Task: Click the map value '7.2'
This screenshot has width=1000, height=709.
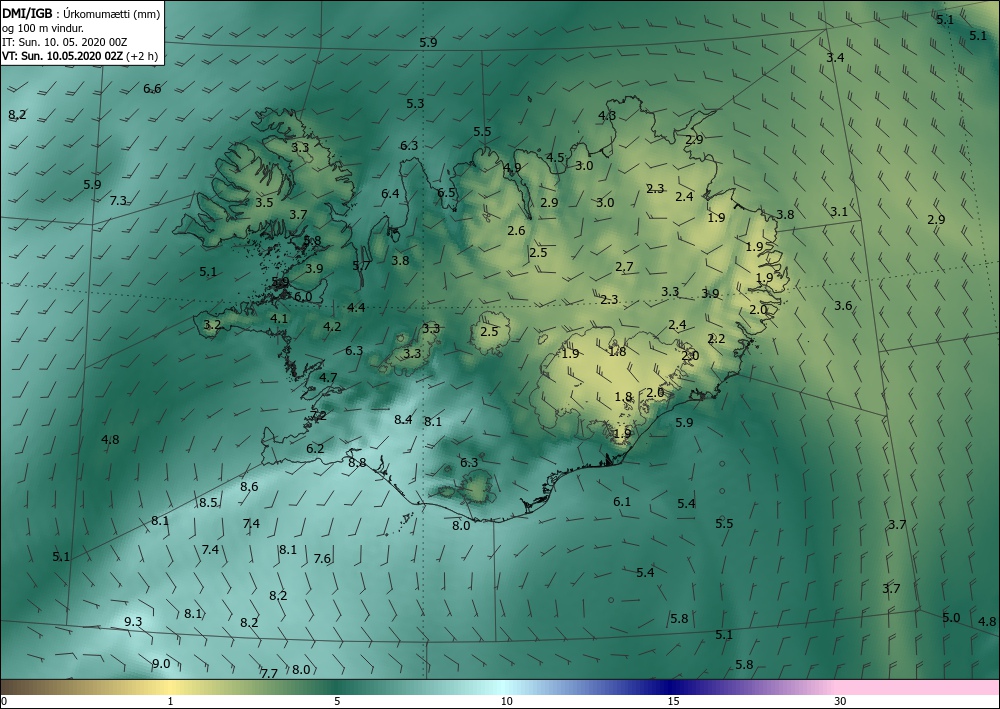Action: pyautogui.click(x=317, y=415)
